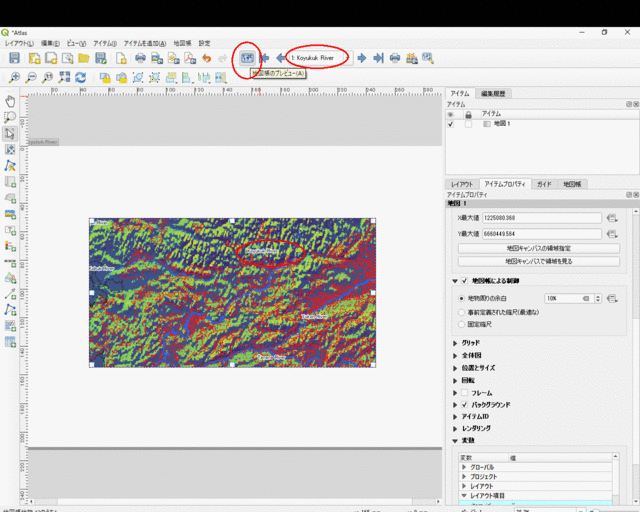The image size is (640, 512).
Task: Open atlas settings icon
Action: [x=428, y=58]
